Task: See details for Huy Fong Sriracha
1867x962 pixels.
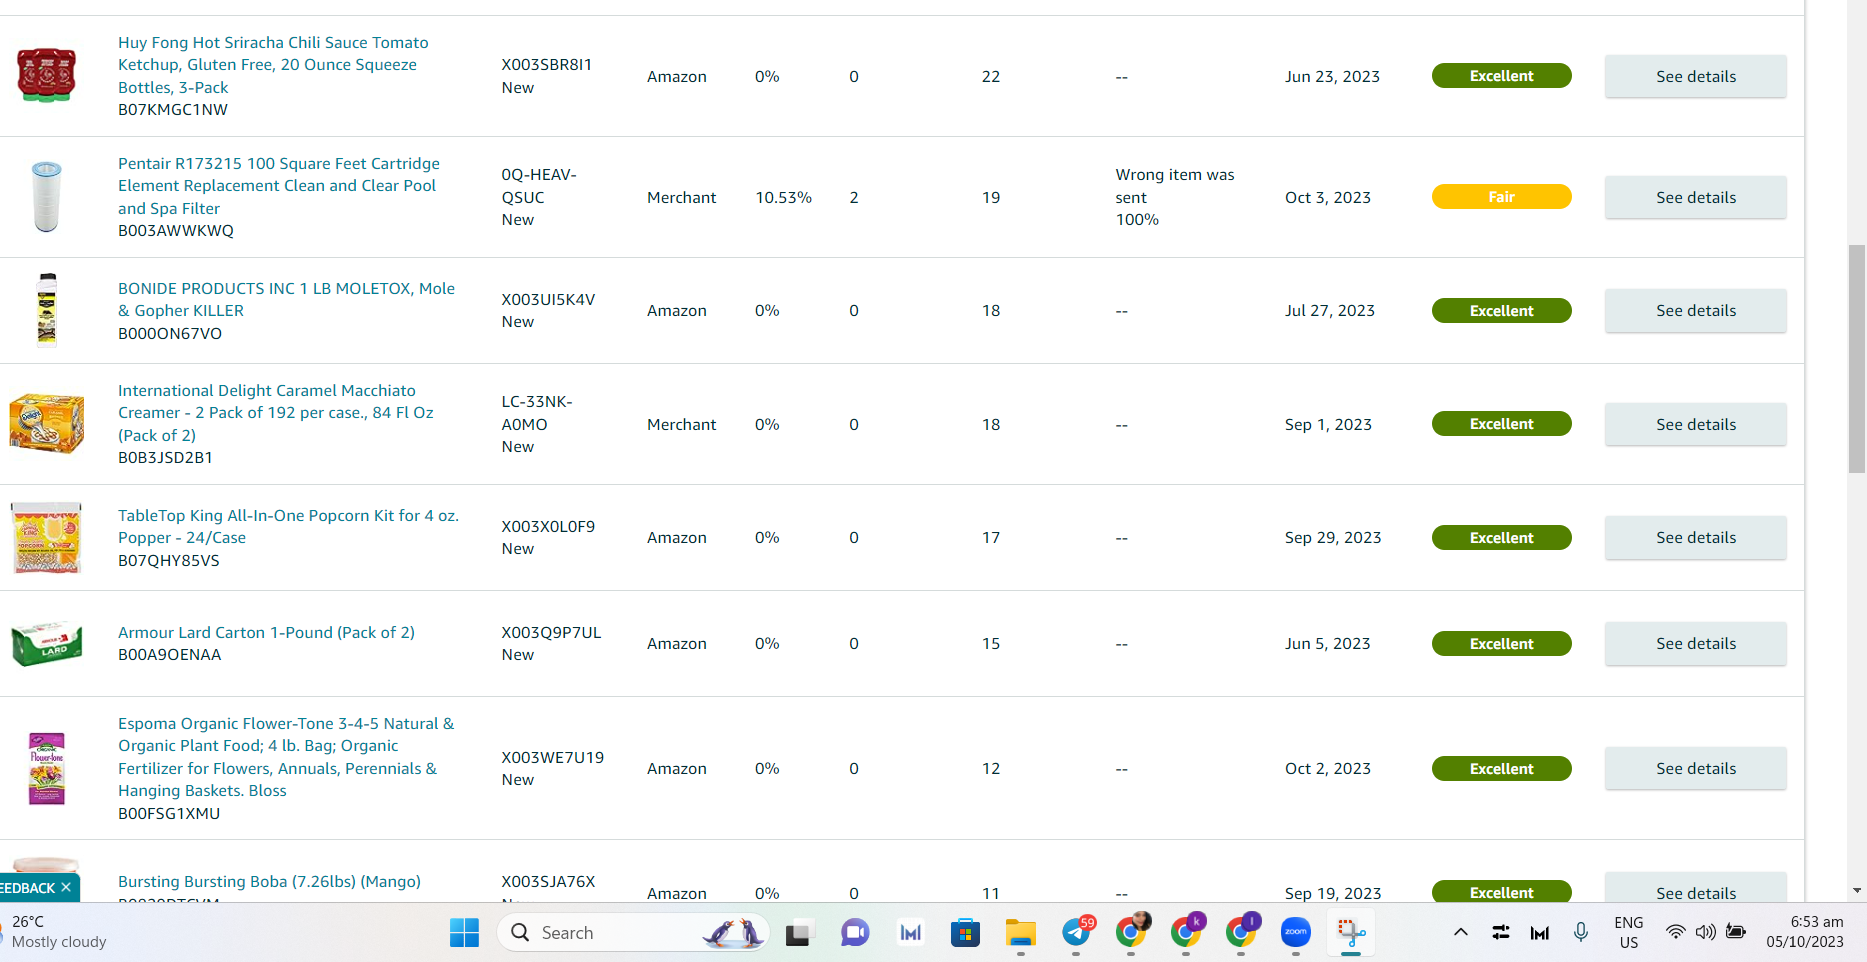Action: [x=1695, y=76]
